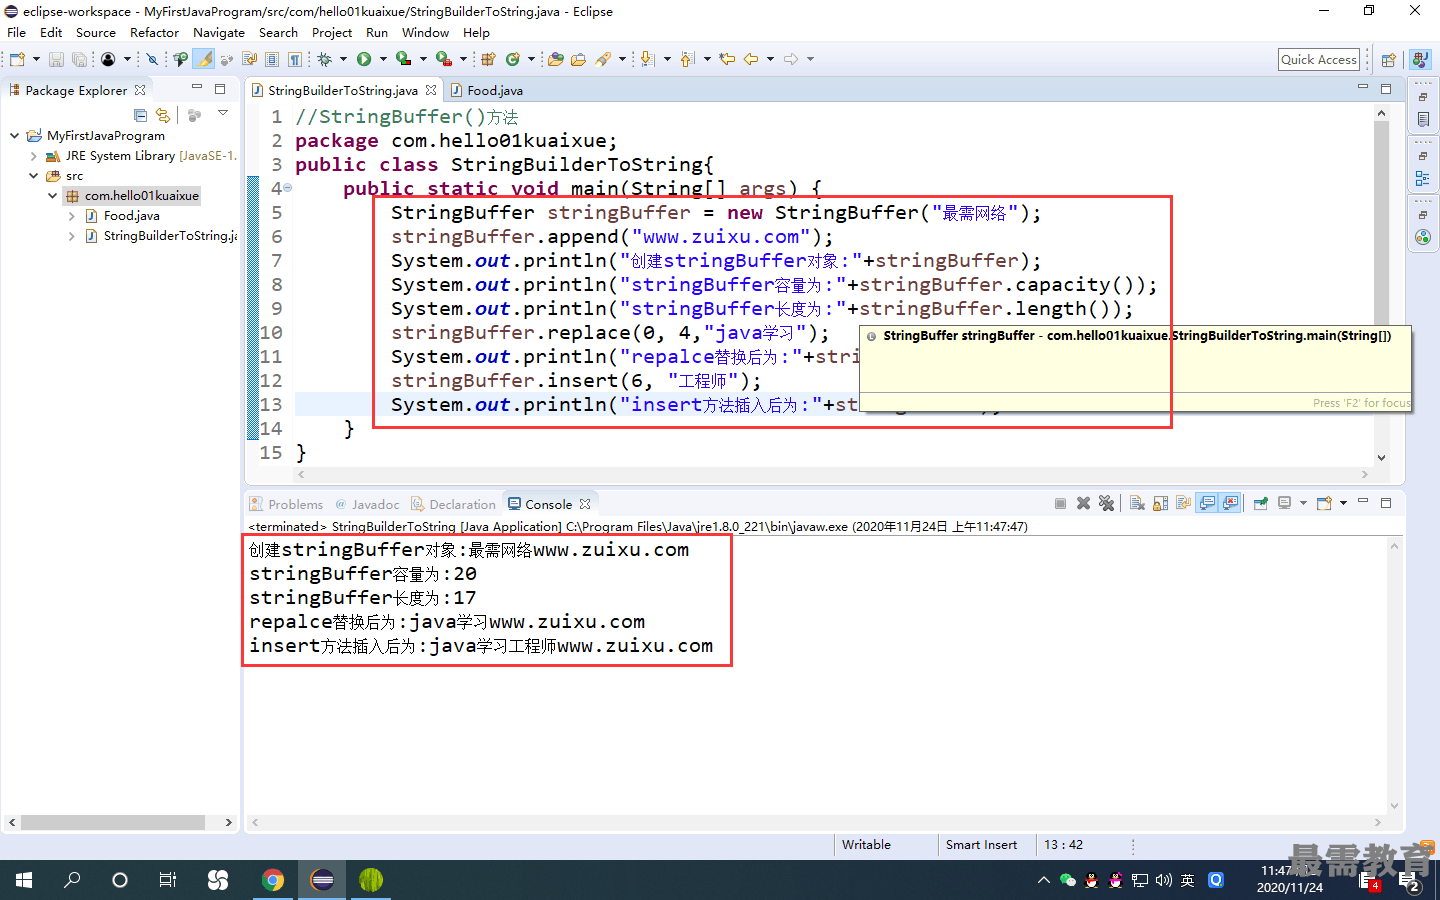This screenshot has height=900, width=1440.
Task: Open the External Tools dropdown arrow
Action: point(463,59)
